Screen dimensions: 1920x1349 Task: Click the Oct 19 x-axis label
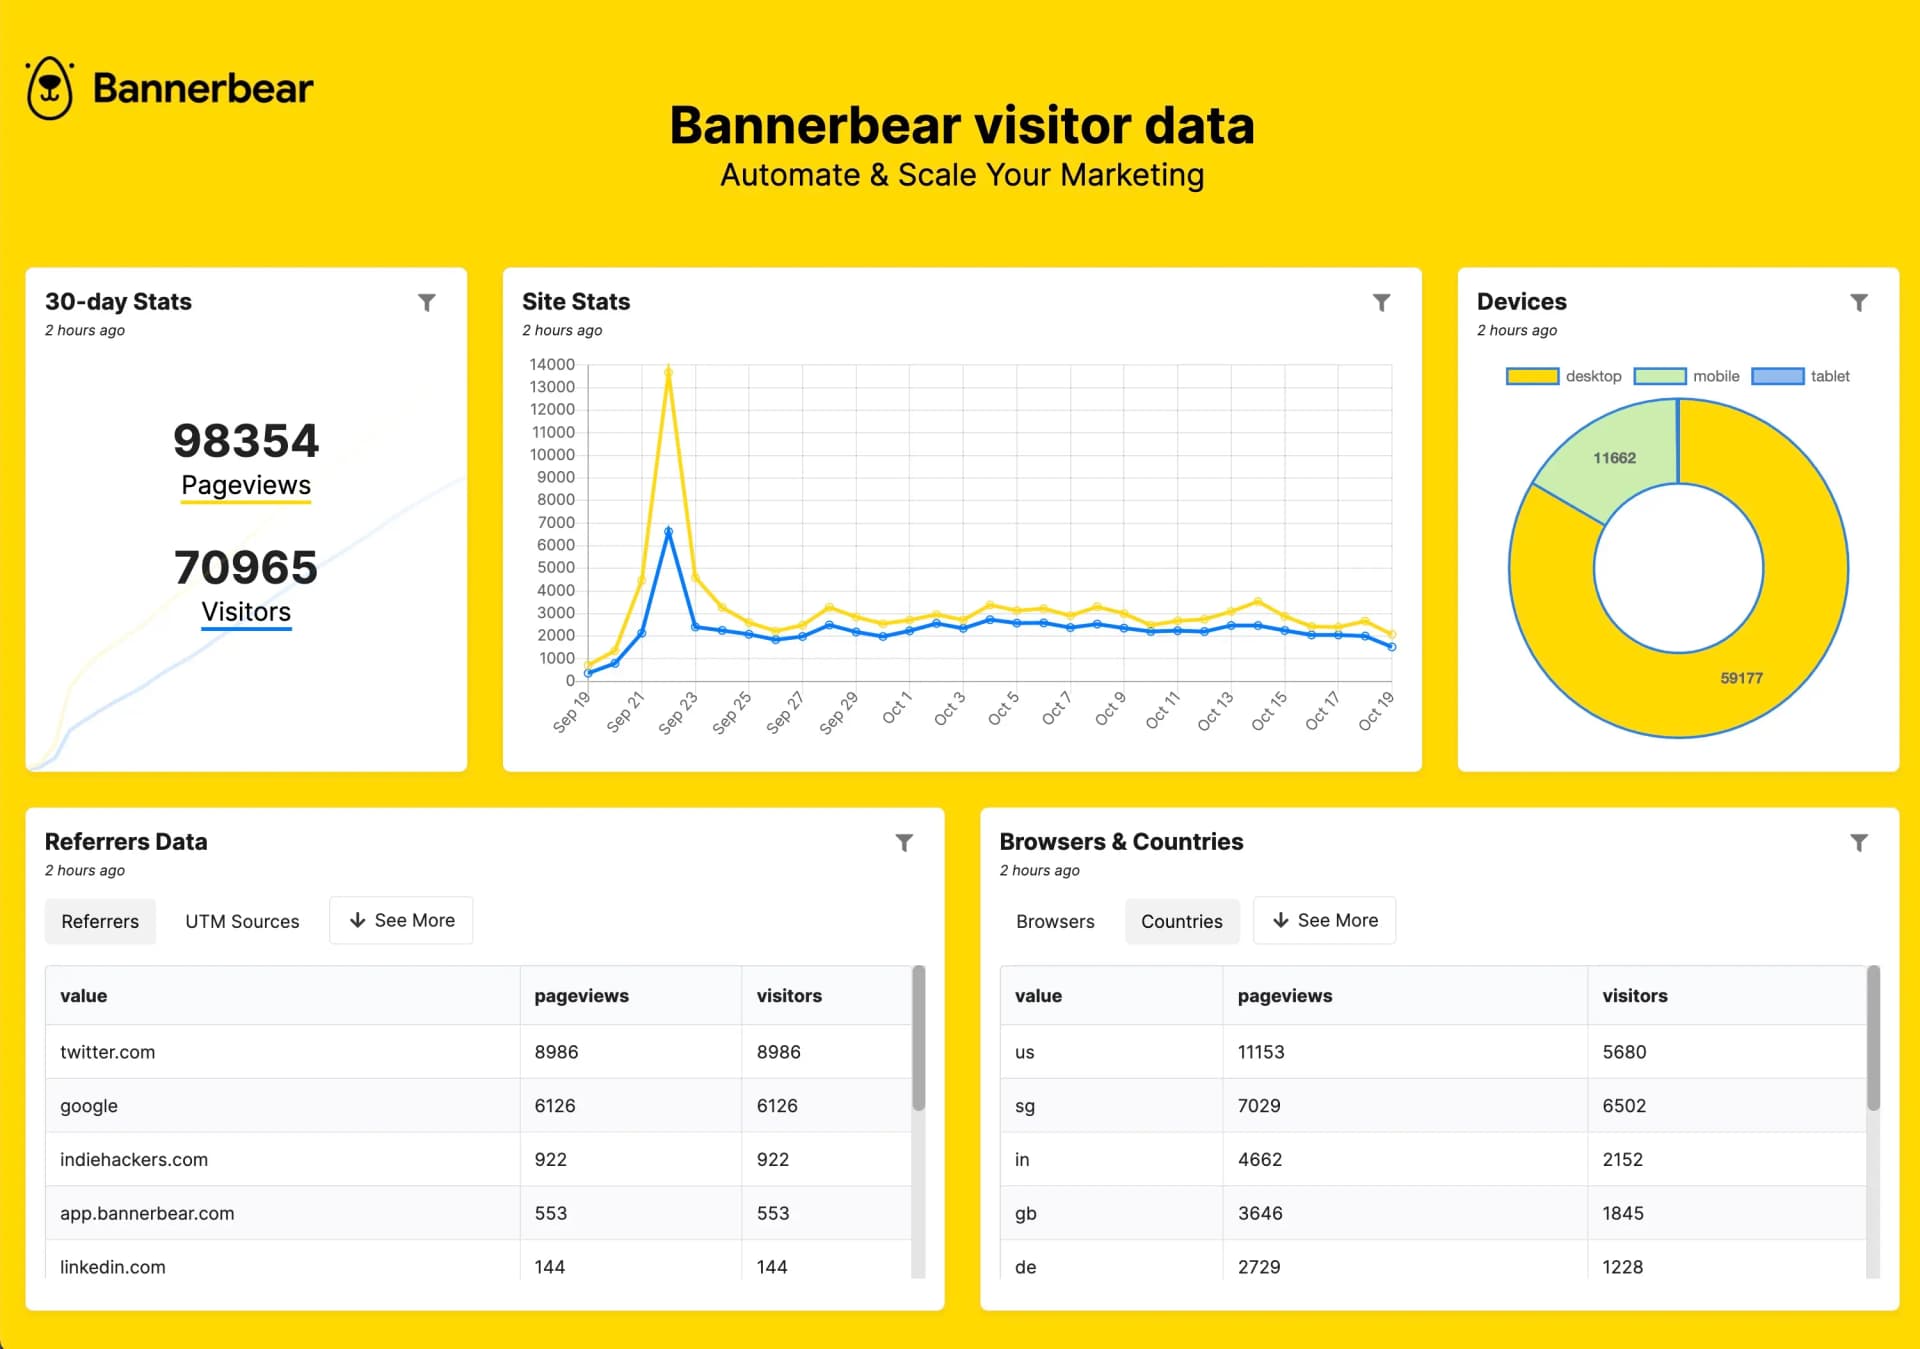1375,711
